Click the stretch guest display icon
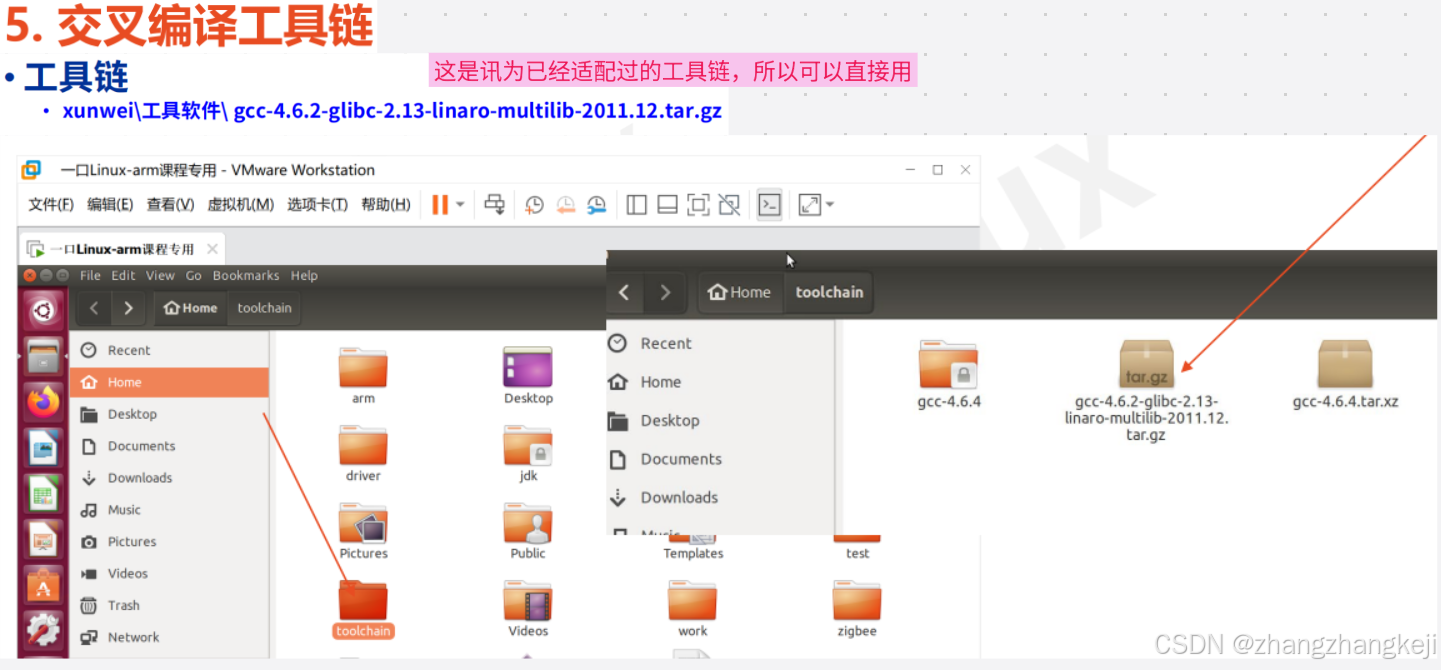Viewport: 1441px width, 670px height. click(810, 205)
